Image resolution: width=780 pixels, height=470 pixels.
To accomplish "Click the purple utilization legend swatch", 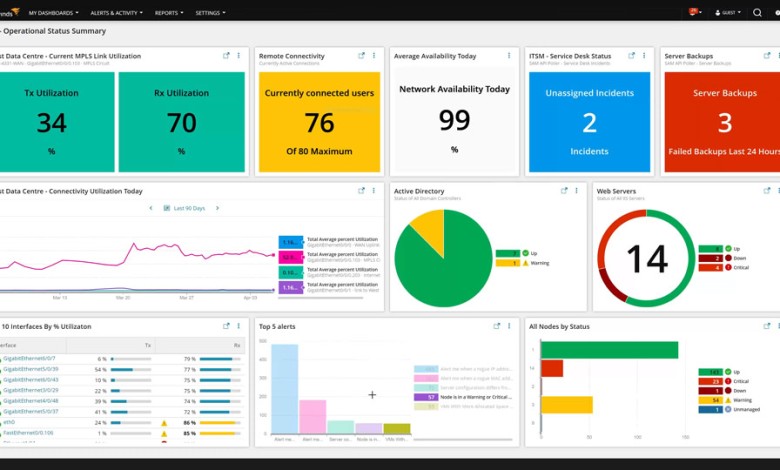I will [291, 287].
